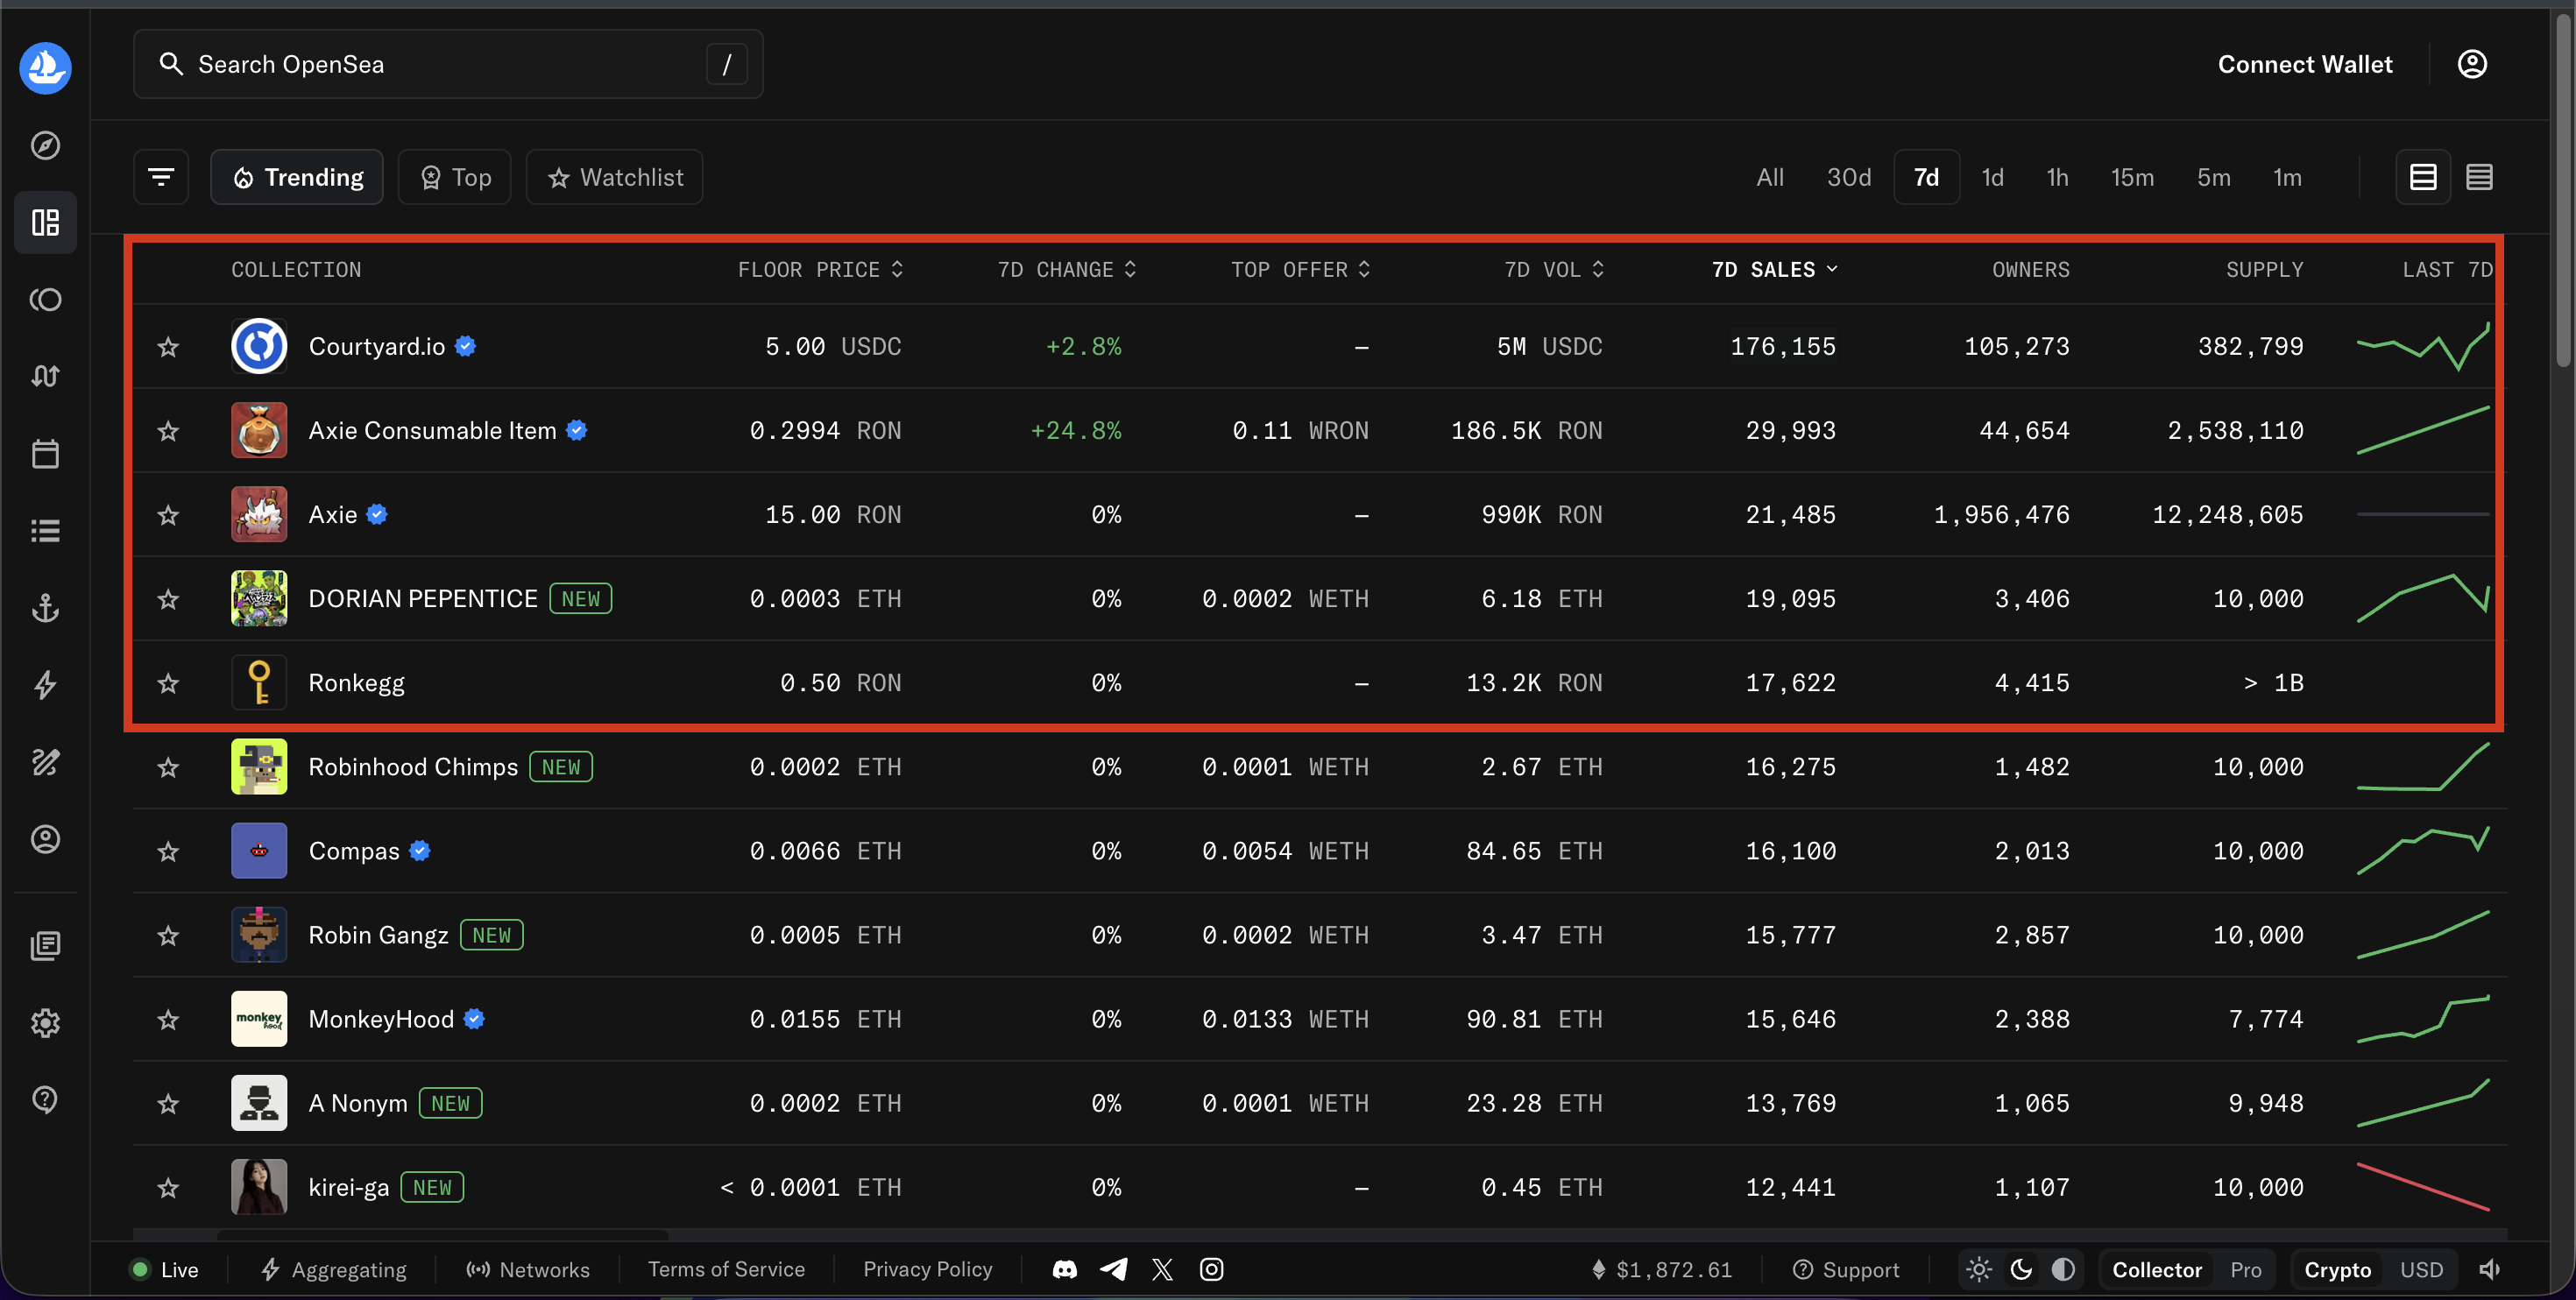Click the A Nonym 7-day sparkline chart
2576x1300 pixels.
pos(2423,1103)
